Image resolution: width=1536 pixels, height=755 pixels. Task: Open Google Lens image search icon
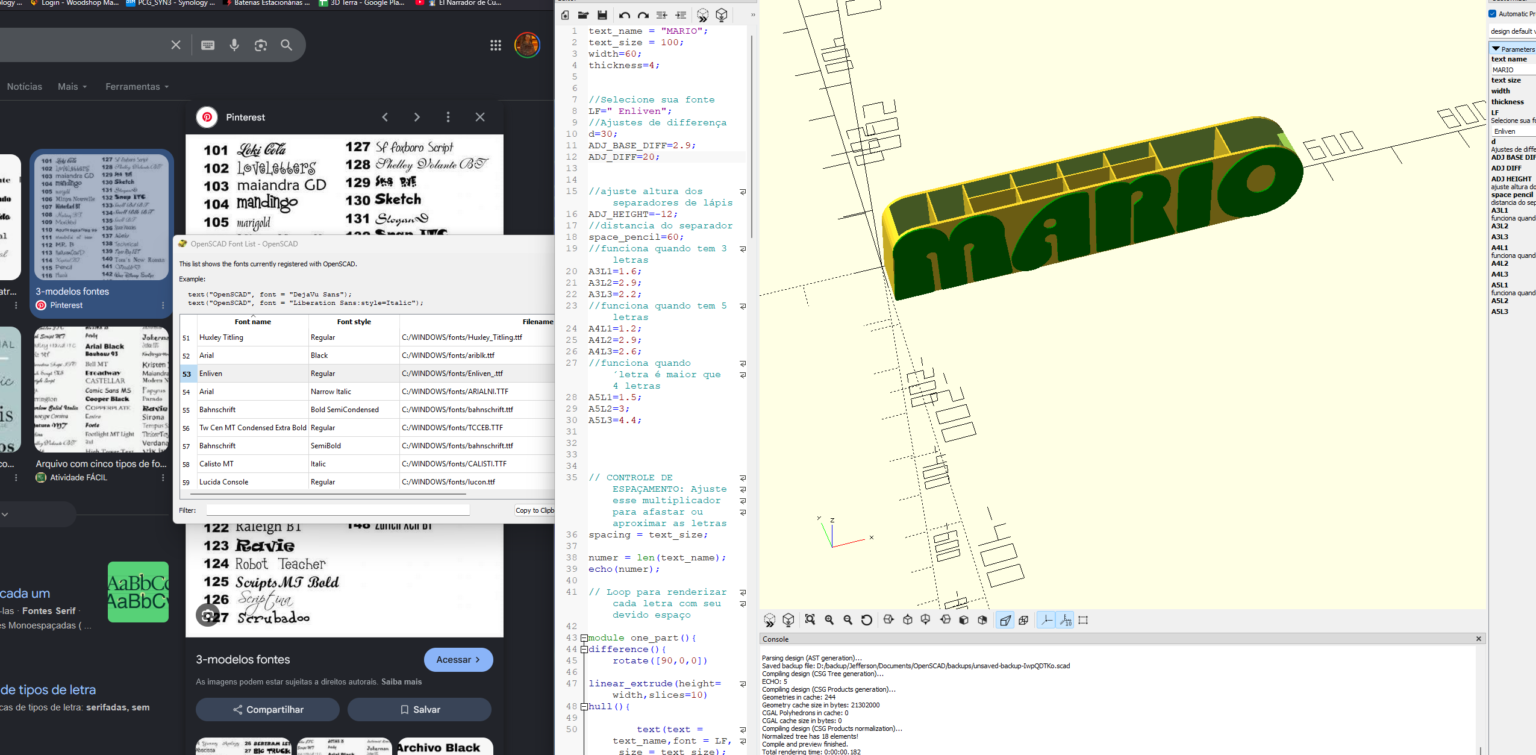(260, 45)
